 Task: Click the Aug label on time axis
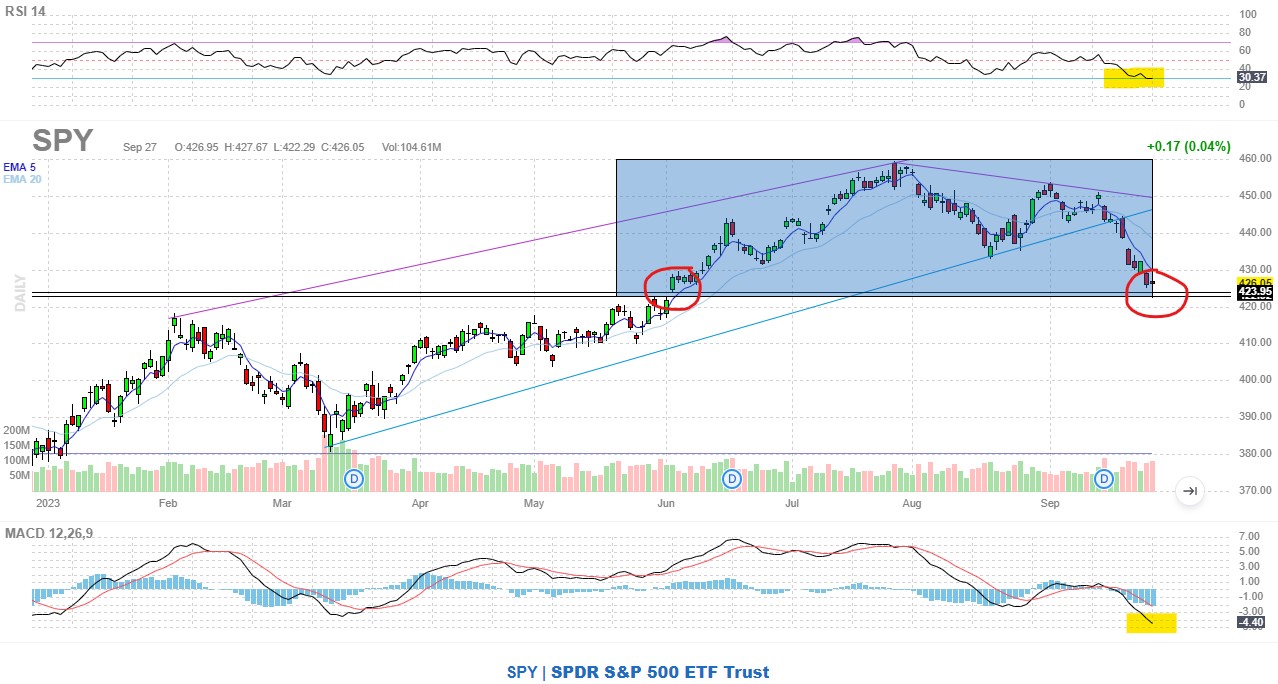tap(911, 505)
